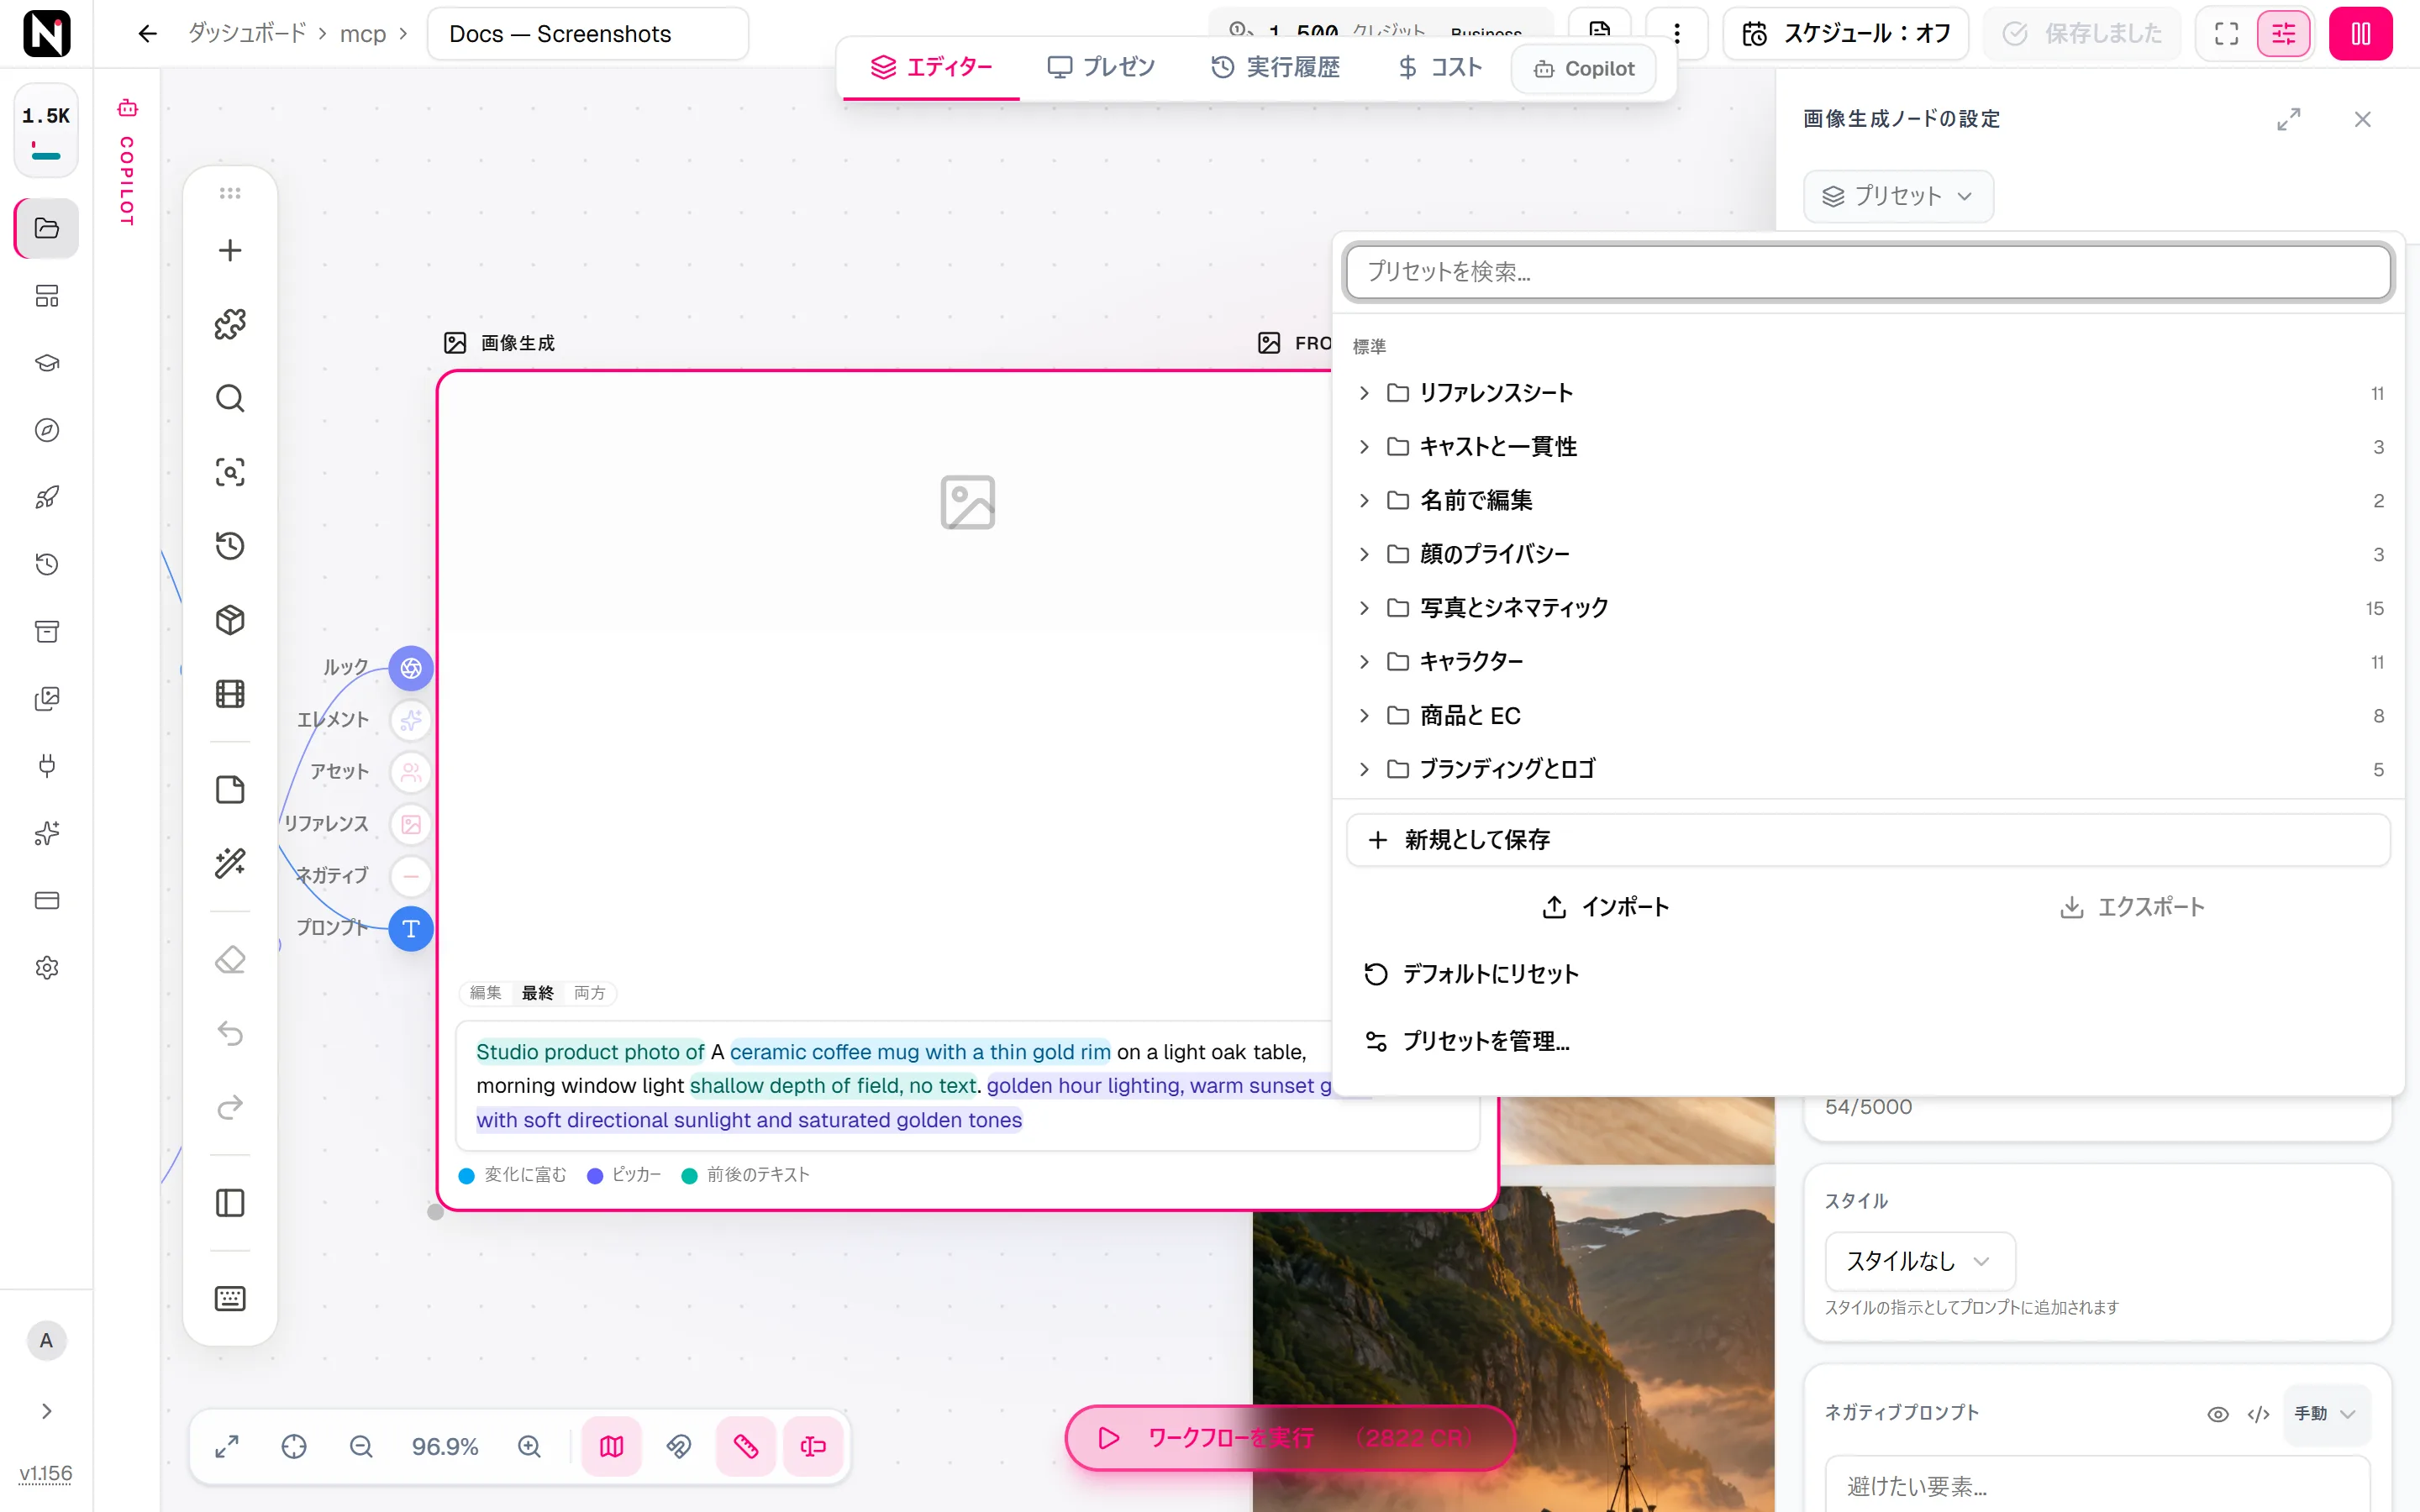Click the blue T prompt port

coord(411,929)
